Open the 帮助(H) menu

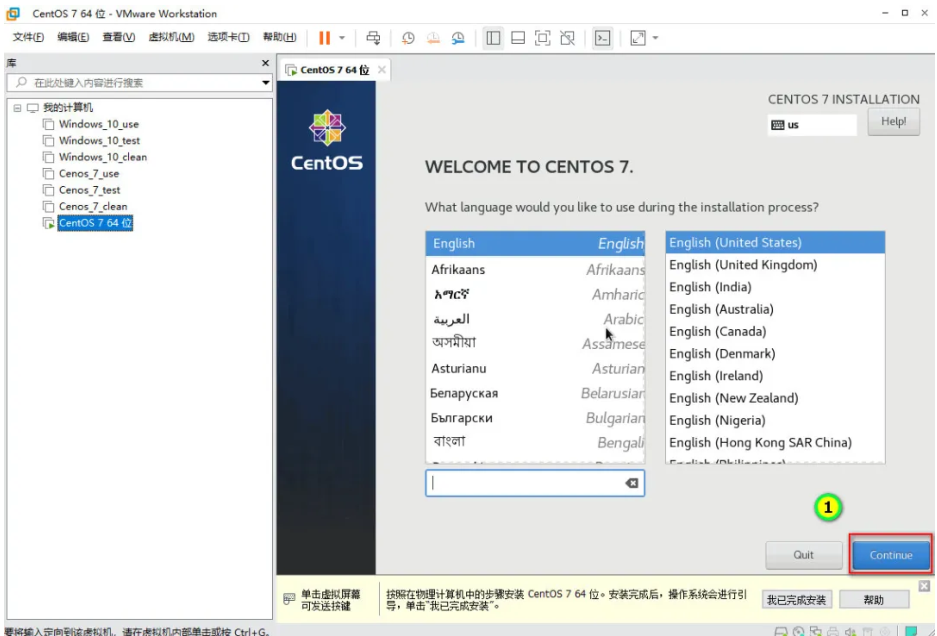pyautogui.click(x=280, y=37)
